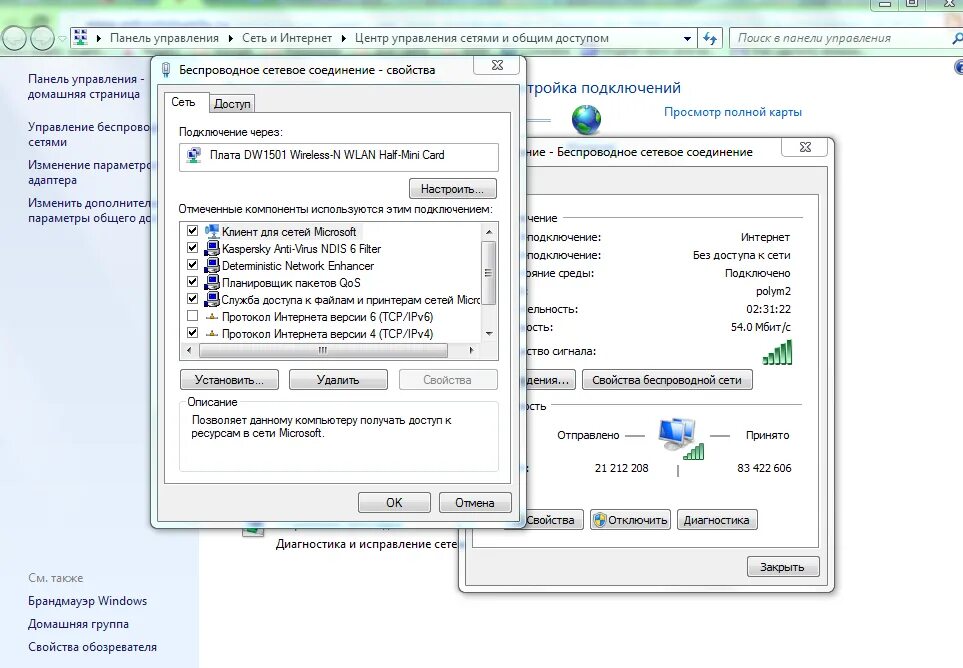
Task: Click the two-computers activity icon
Action: (x=679, y=438)
